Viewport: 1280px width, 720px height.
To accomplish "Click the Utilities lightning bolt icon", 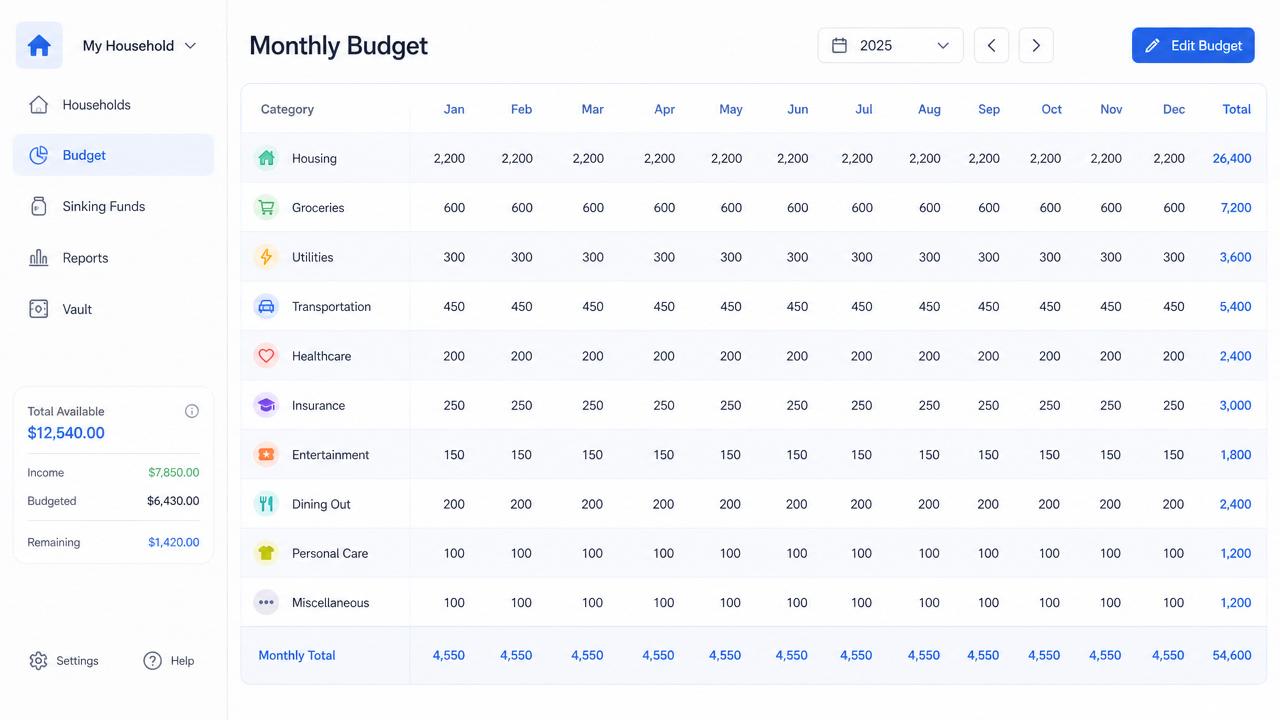I will pyautogui.click(x=266, y=257).
